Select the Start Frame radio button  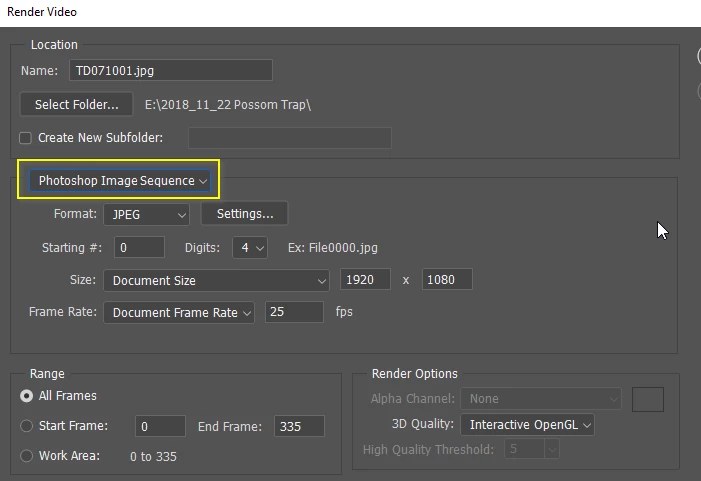(26, 426)
